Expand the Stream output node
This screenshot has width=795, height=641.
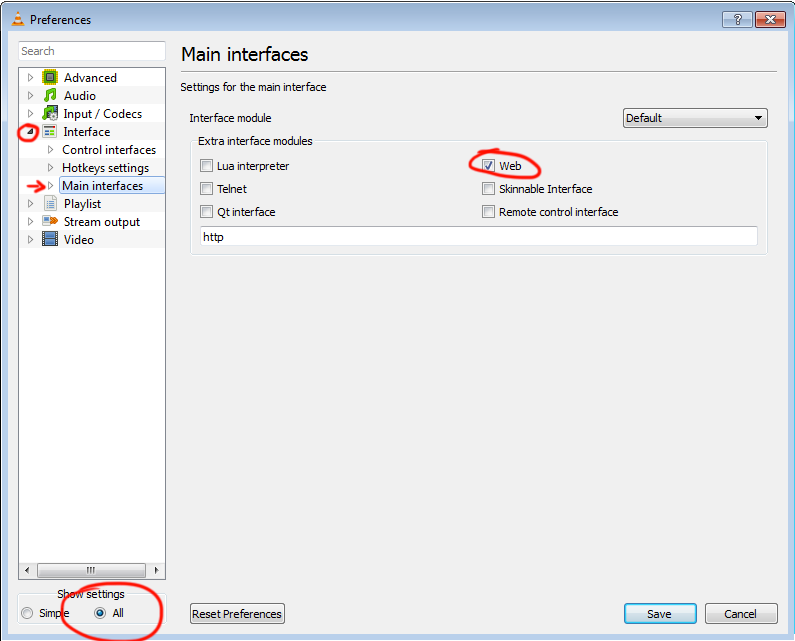coord(30,221)
